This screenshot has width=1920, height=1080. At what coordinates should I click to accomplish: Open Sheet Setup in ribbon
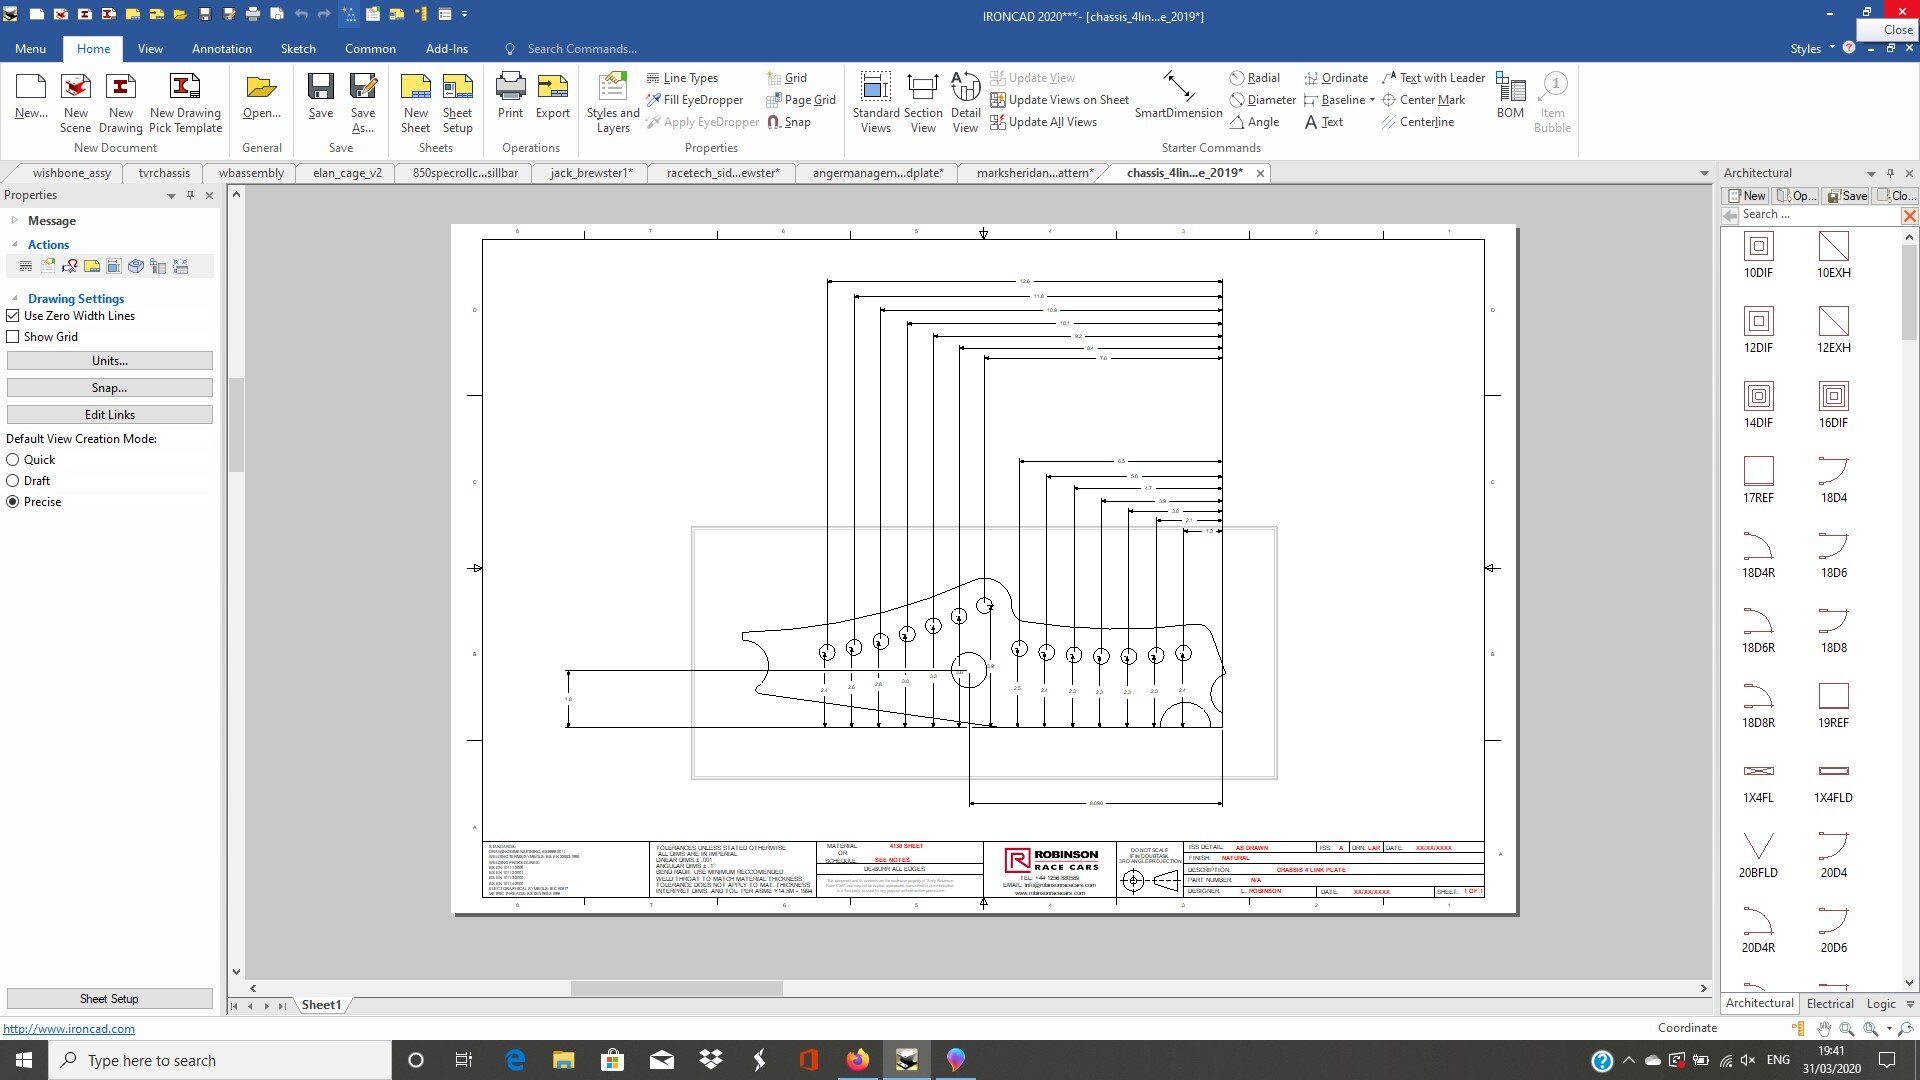pyautogui.click(x=457, y=103)
